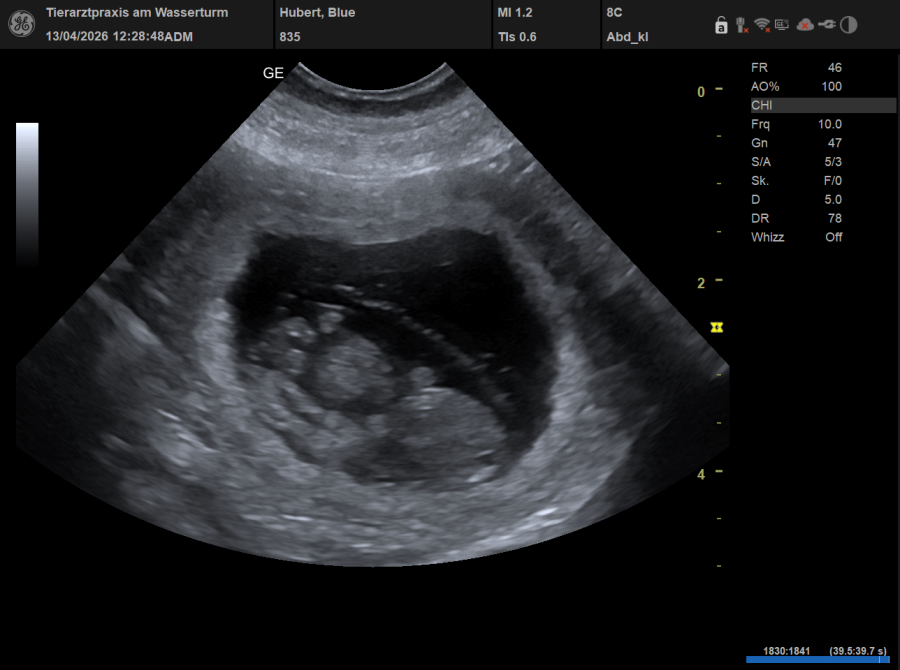The image size is (900, 670).
Task: Click the power plug connection icon
Action: (826, 25)
